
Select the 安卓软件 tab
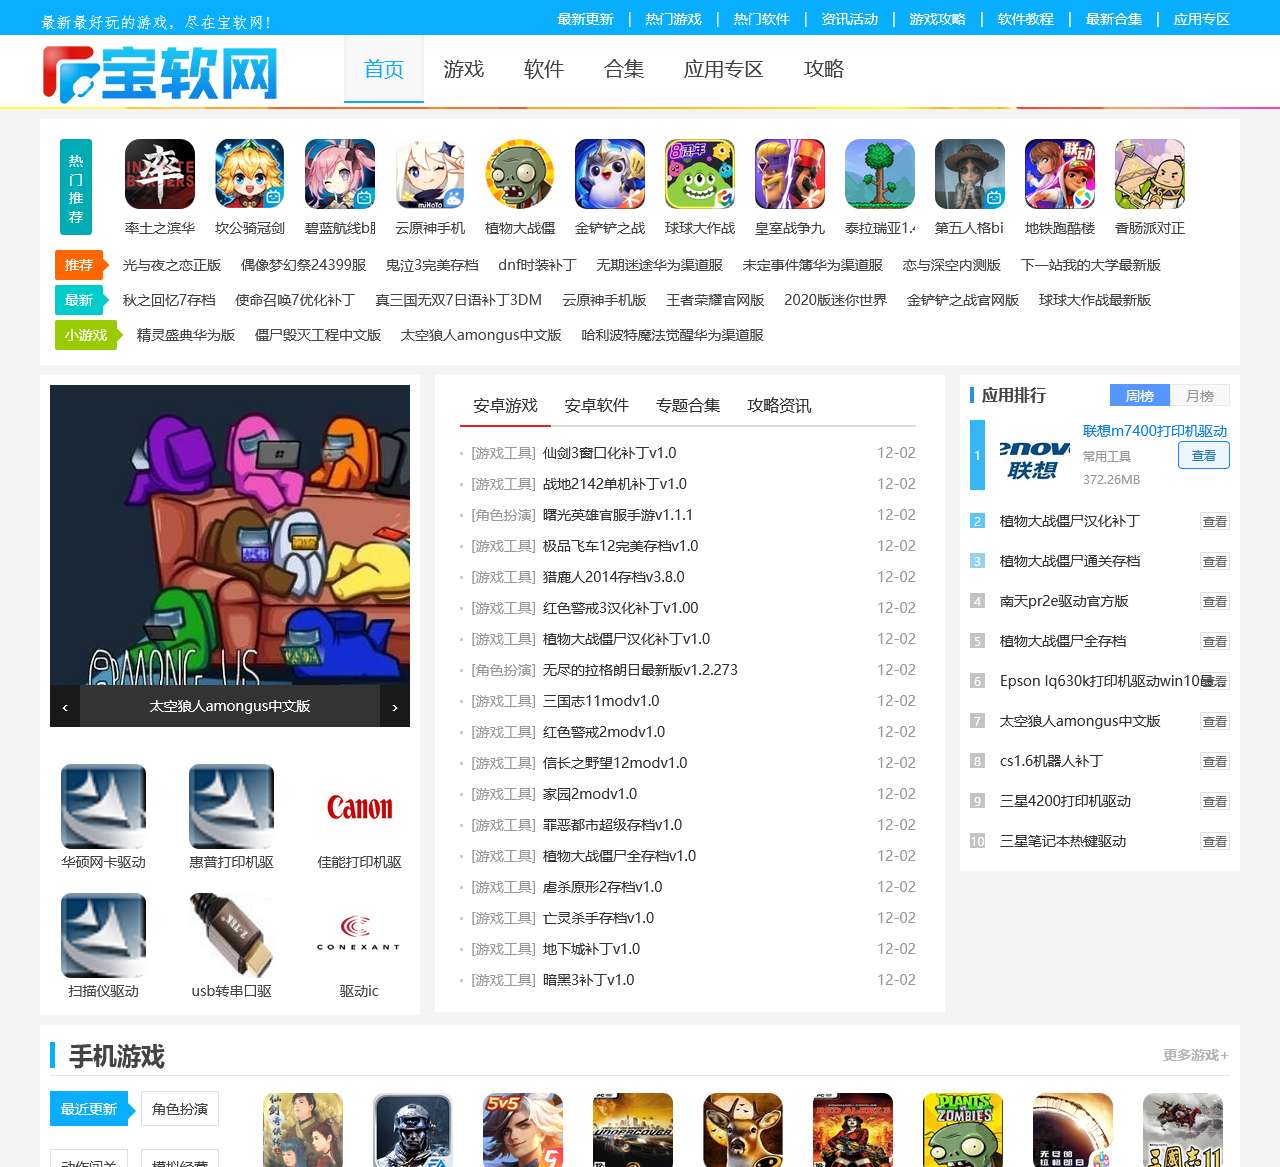597,405
